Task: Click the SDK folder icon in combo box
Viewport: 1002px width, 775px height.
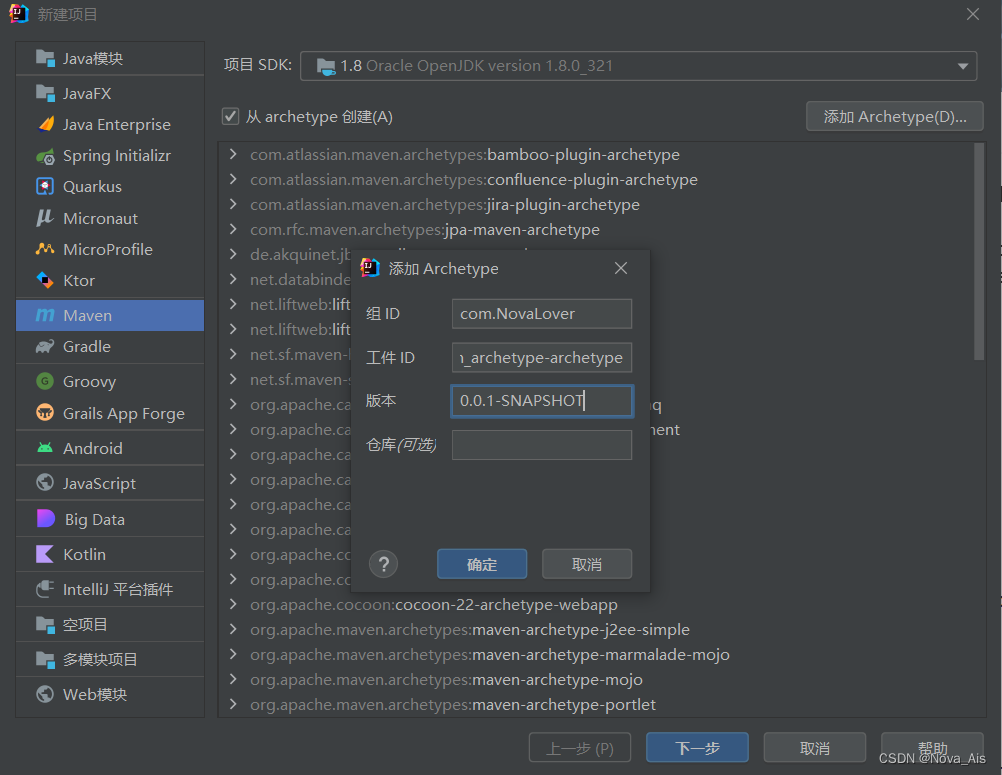Action: click(x=326, y=66)
